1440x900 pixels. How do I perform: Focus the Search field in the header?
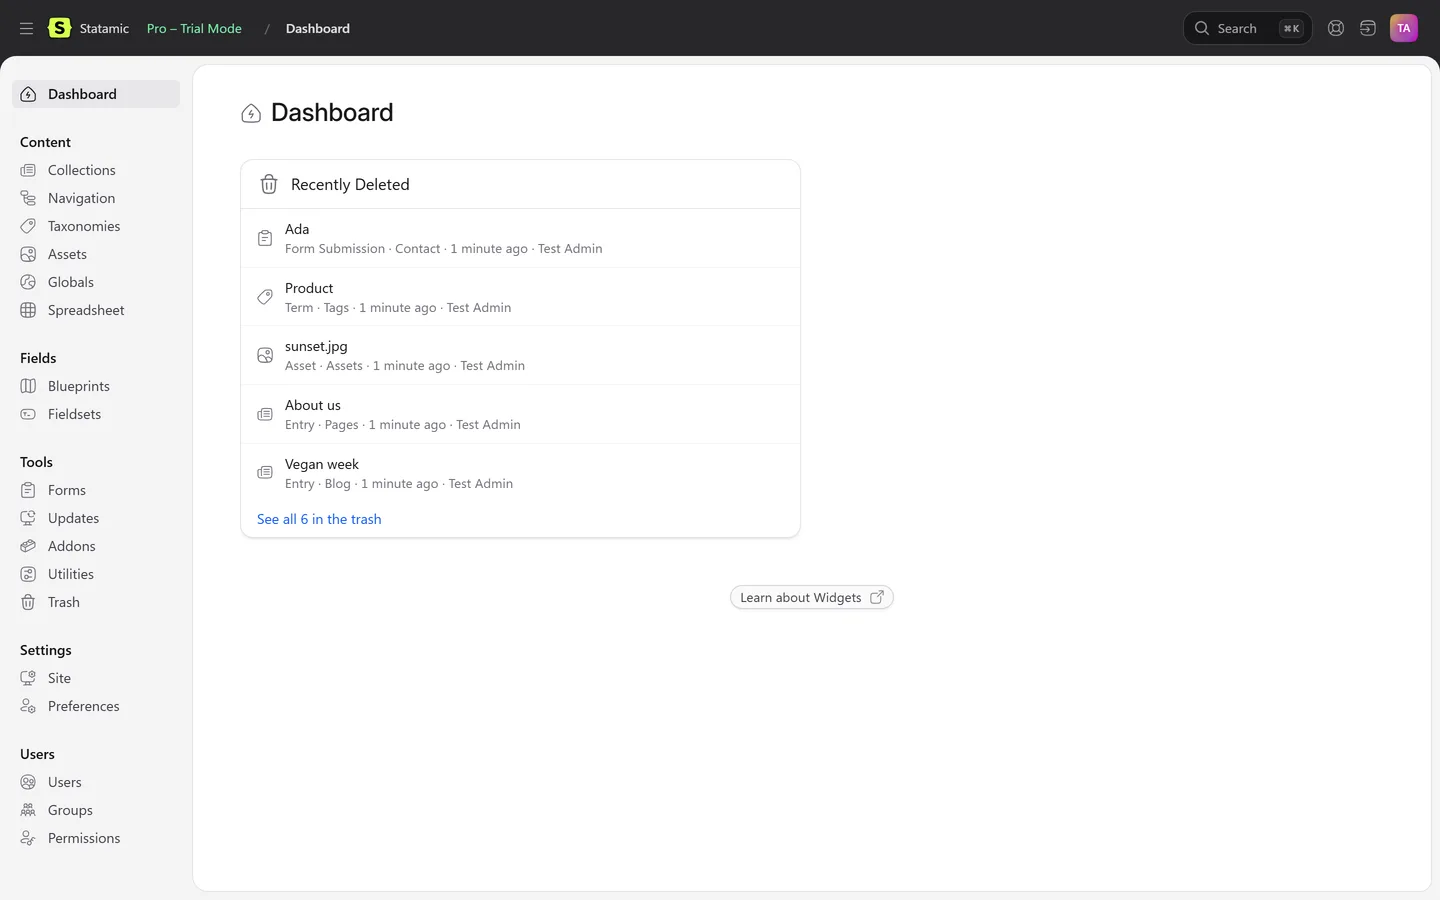click(x=1247, y=28)
